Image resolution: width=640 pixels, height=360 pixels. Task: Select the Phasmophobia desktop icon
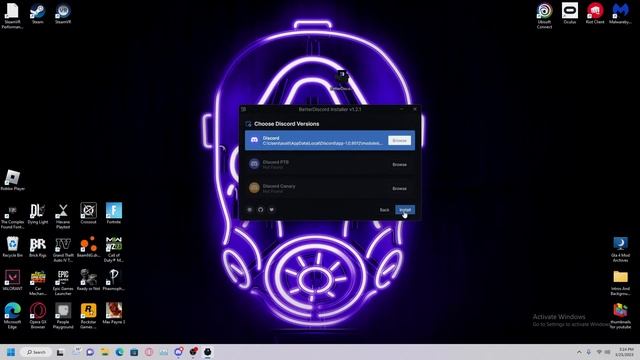(x=114, y=281)
